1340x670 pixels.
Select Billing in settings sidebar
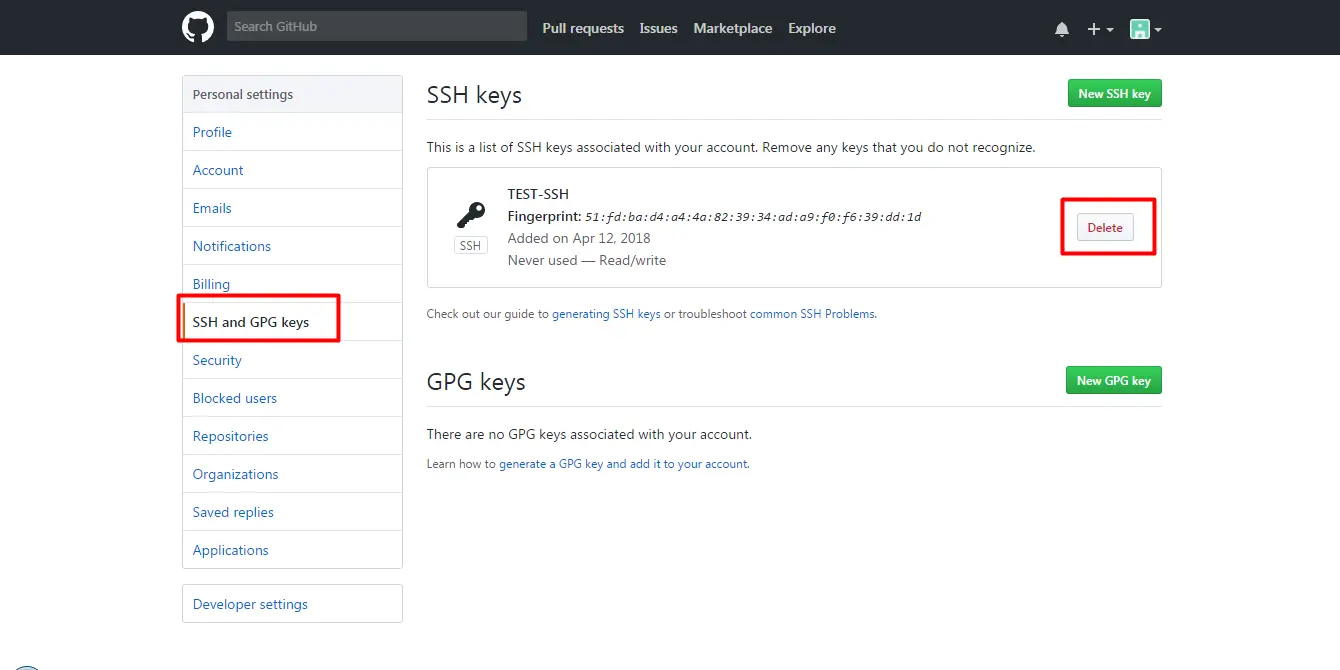pyautogui.click(x=292, y=284)
